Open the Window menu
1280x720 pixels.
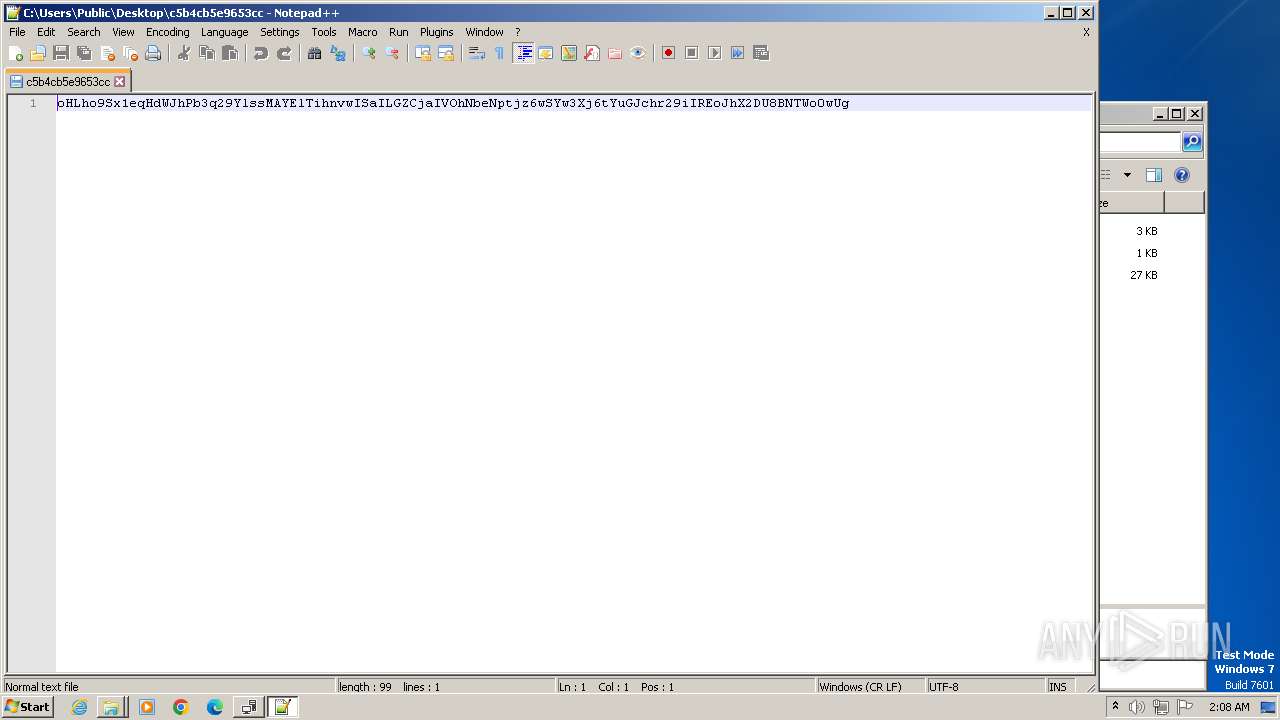coord(484,32)
